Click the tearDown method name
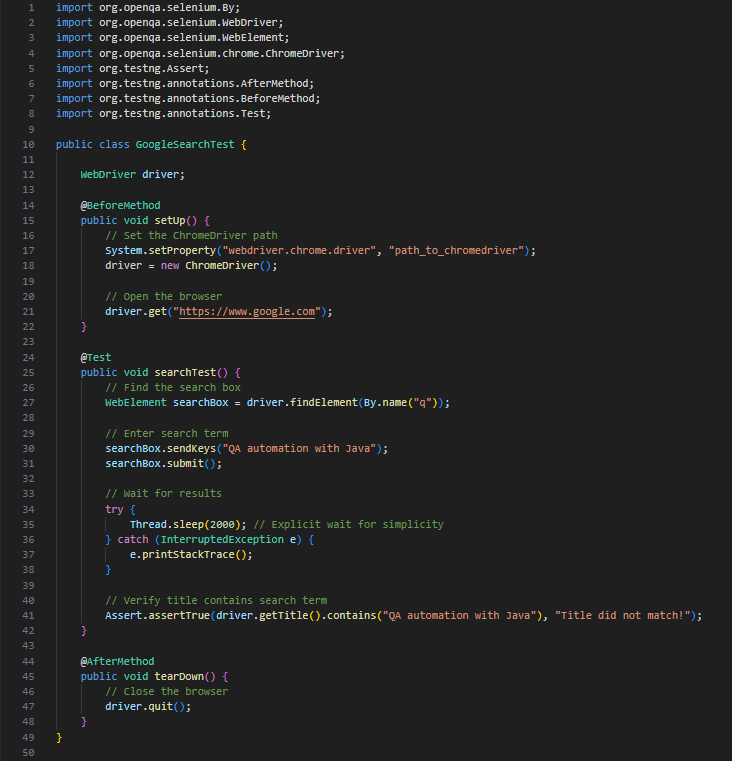This screenshot has height=761, width=732. click(x=179, y=677)
